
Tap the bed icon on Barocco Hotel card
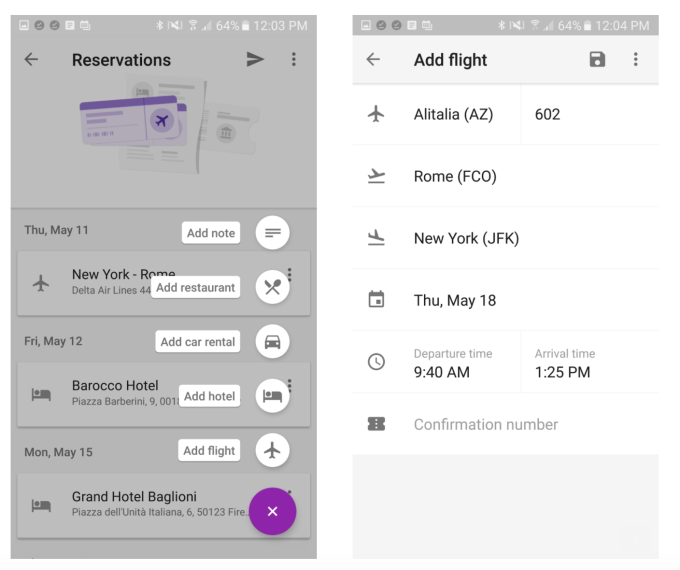[41, 394]
